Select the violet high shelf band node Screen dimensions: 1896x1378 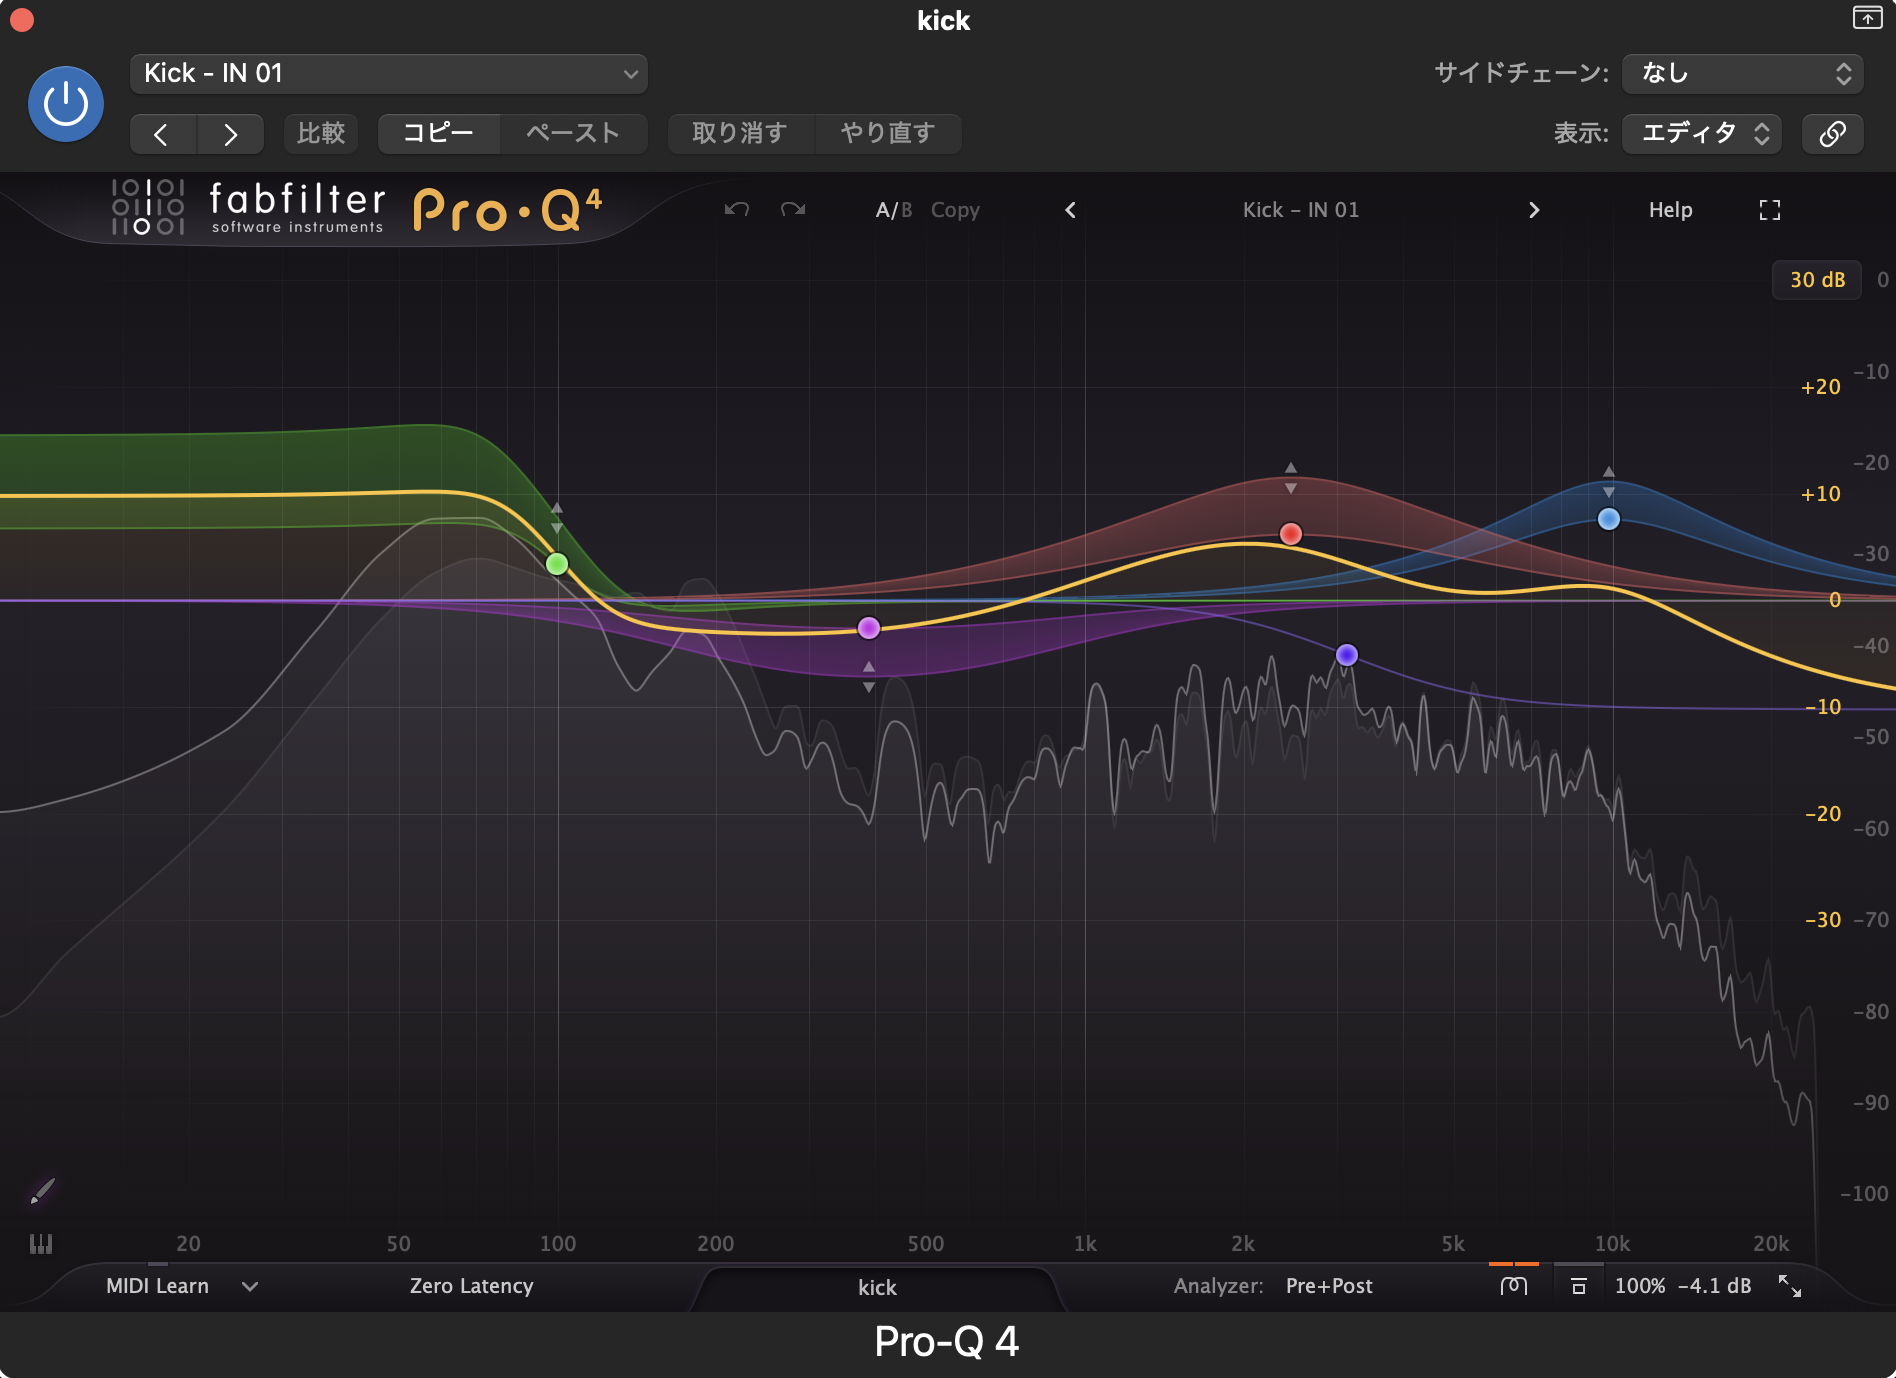1347,655
